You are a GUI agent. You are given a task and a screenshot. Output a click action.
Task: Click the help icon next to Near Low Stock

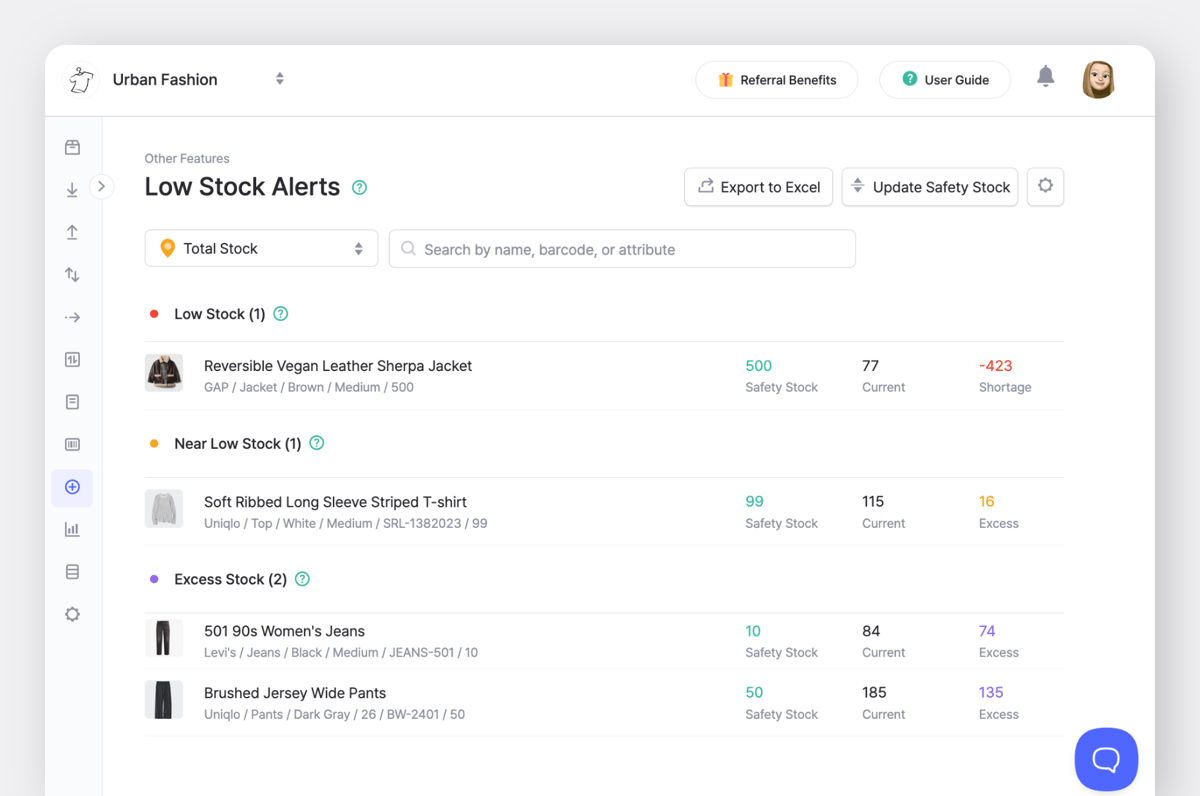click(316, 442)
